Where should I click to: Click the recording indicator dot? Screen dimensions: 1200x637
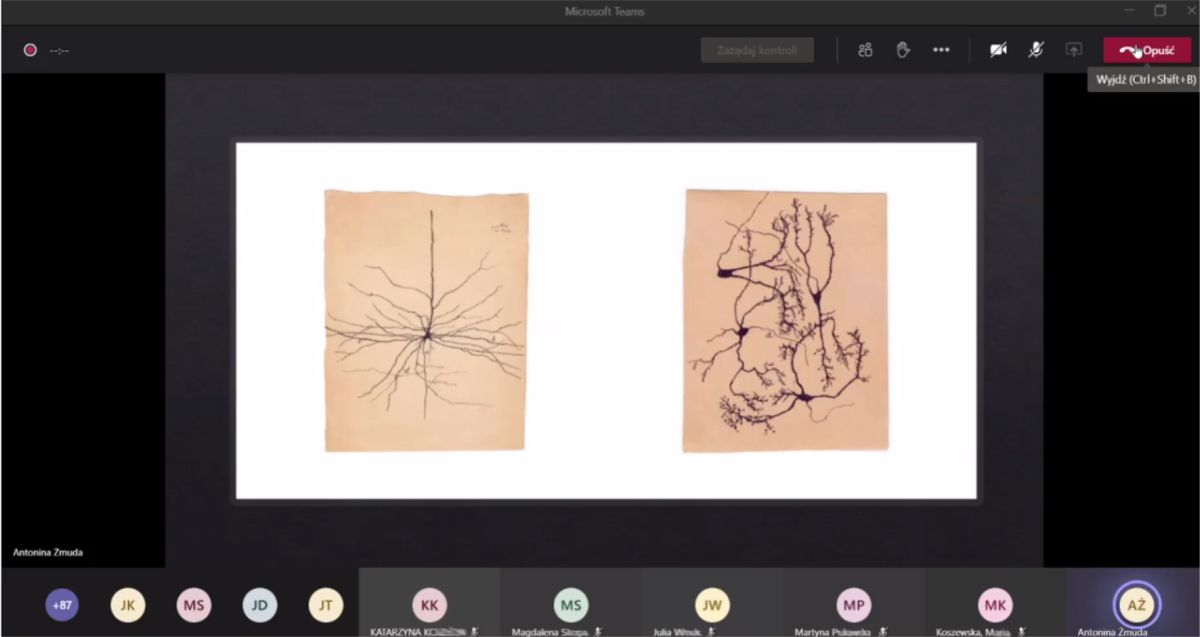coord(30,50)
